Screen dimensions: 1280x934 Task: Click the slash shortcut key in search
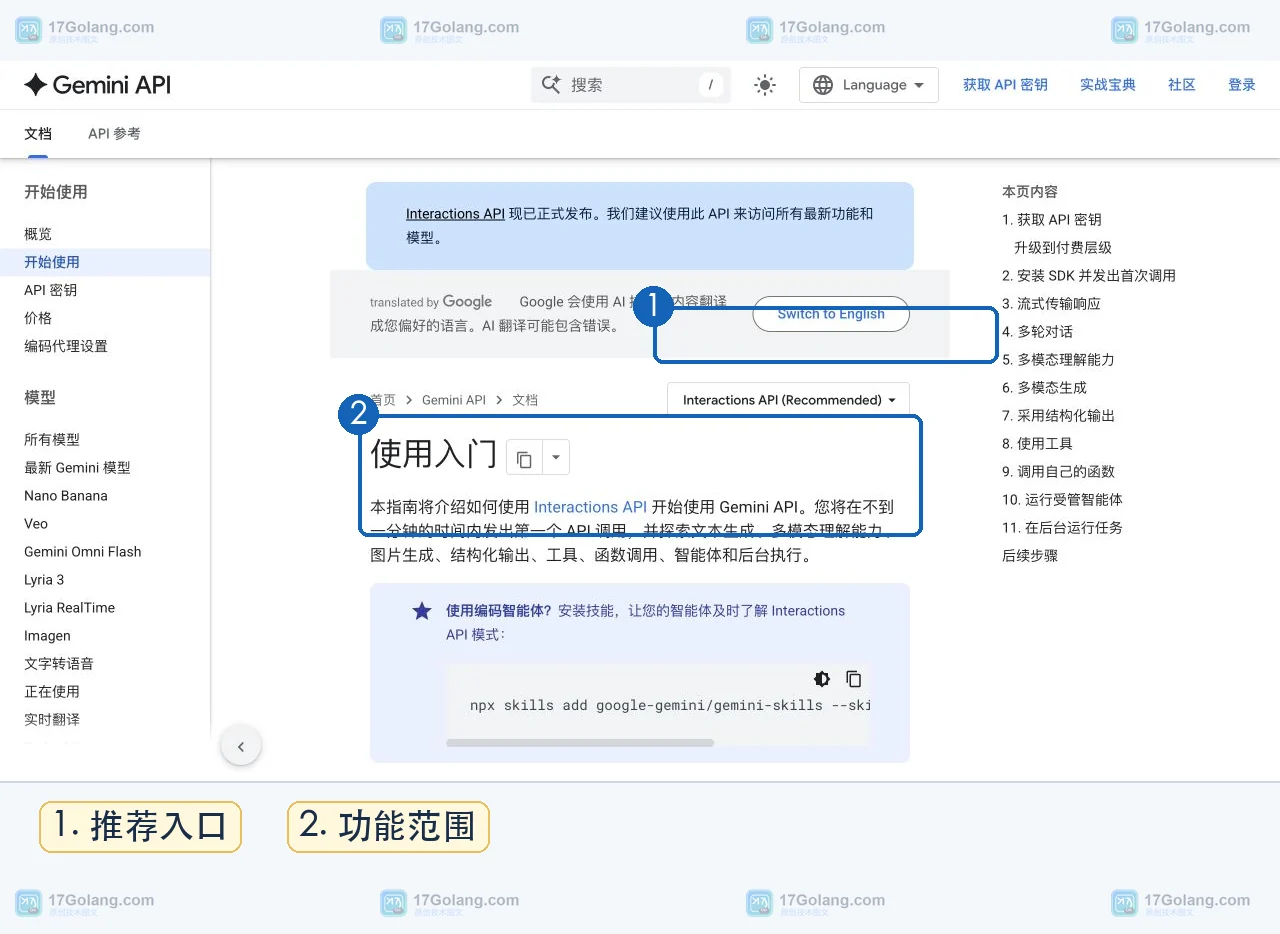click(710, 85)
